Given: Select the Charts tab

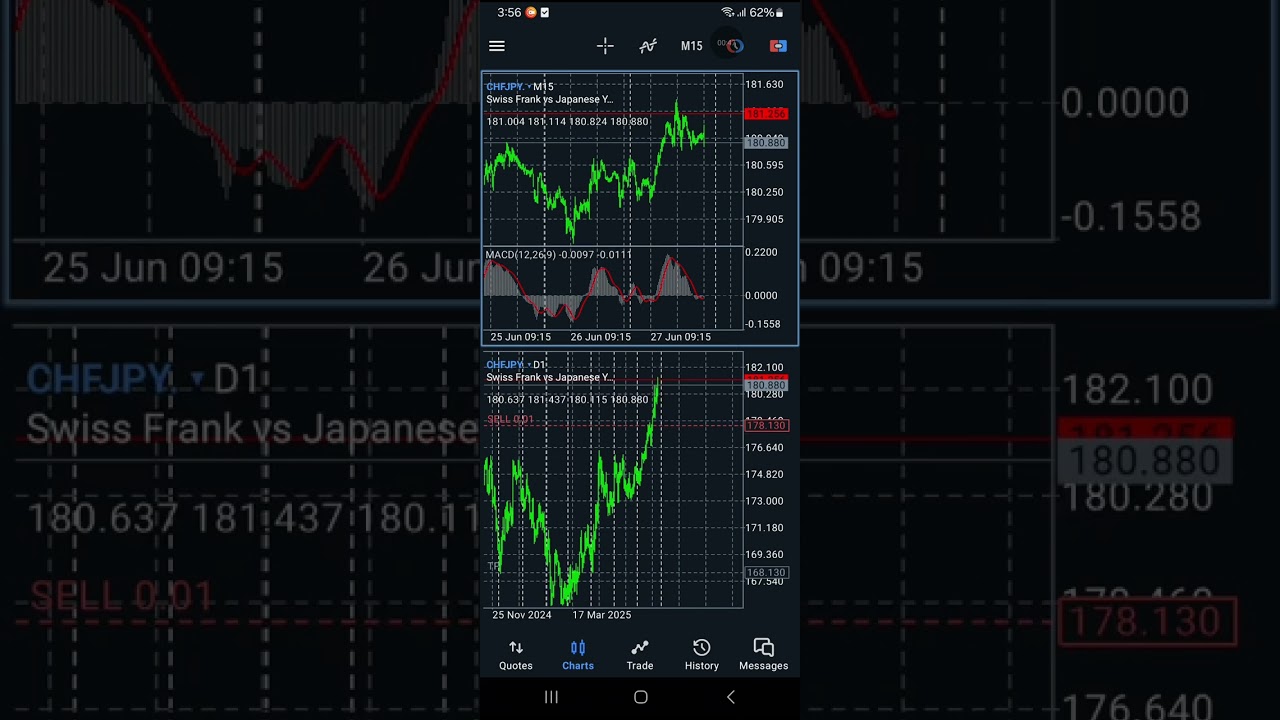Looking at the screenshot, I should pyautogui.click(x=578, y=655).
